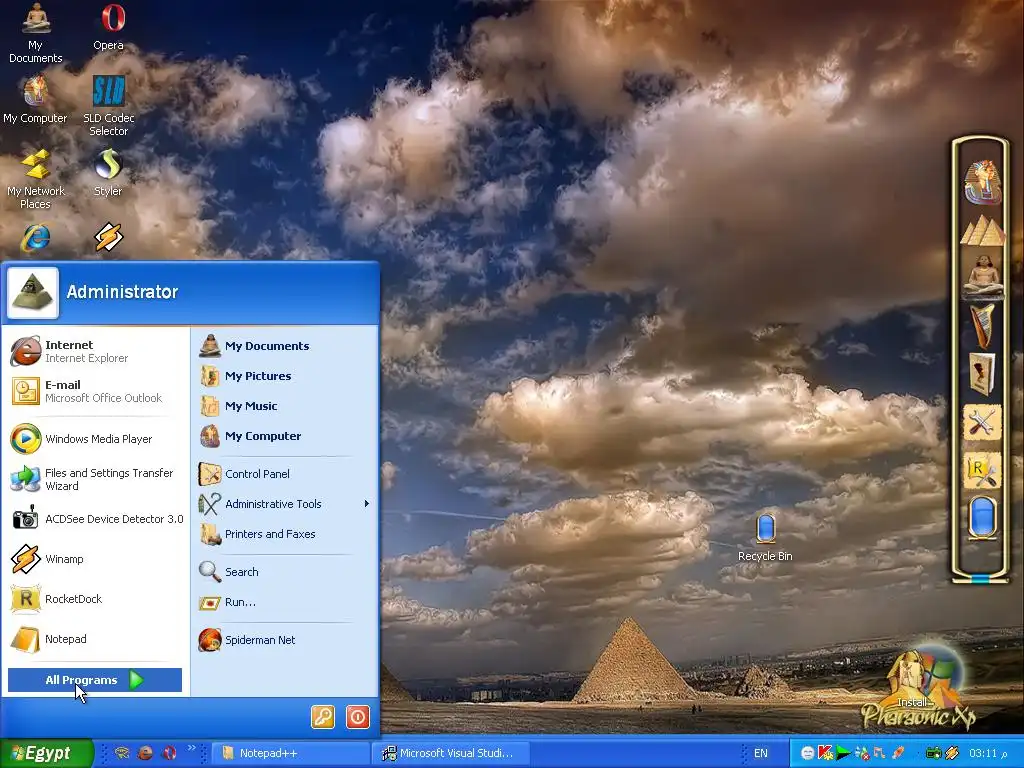This screenshot has height=768, width=1024.
Task: Click the network disconnected tray icon
Action: (x=862, y=753)
